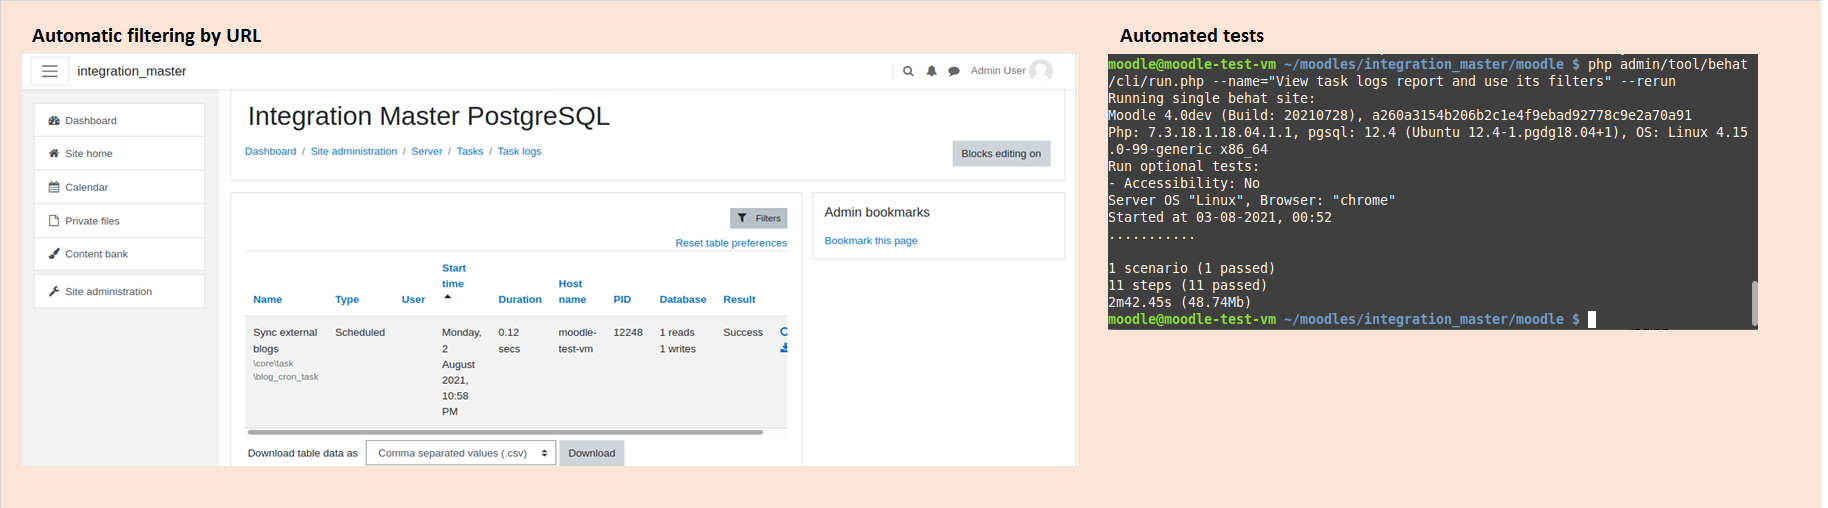
Task: Click the Content bank paintbrush icon
Action: pos(54,254)
